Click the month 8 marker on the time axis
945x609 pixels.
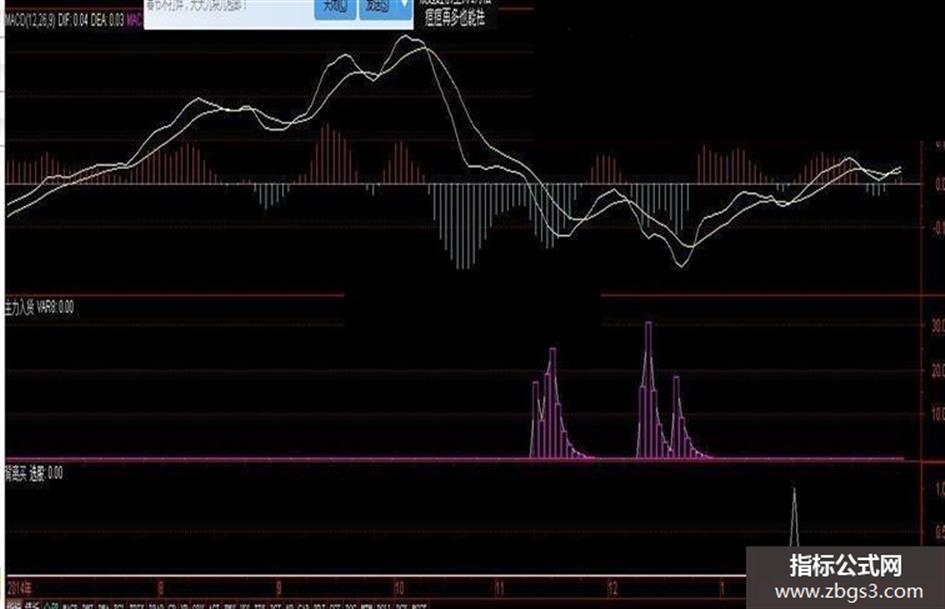pyautogui.click(x=160, y=588)
